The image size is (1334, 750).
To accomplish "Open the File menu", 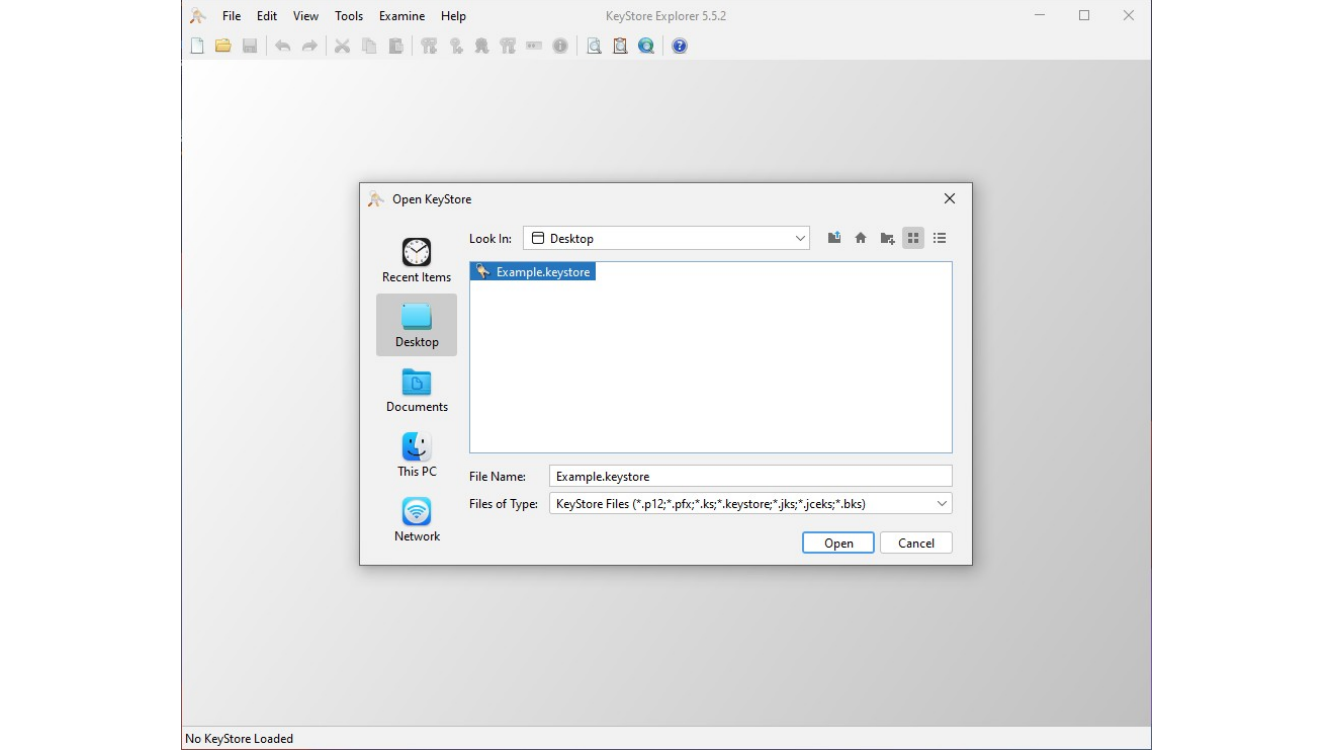I will [232, 16].
